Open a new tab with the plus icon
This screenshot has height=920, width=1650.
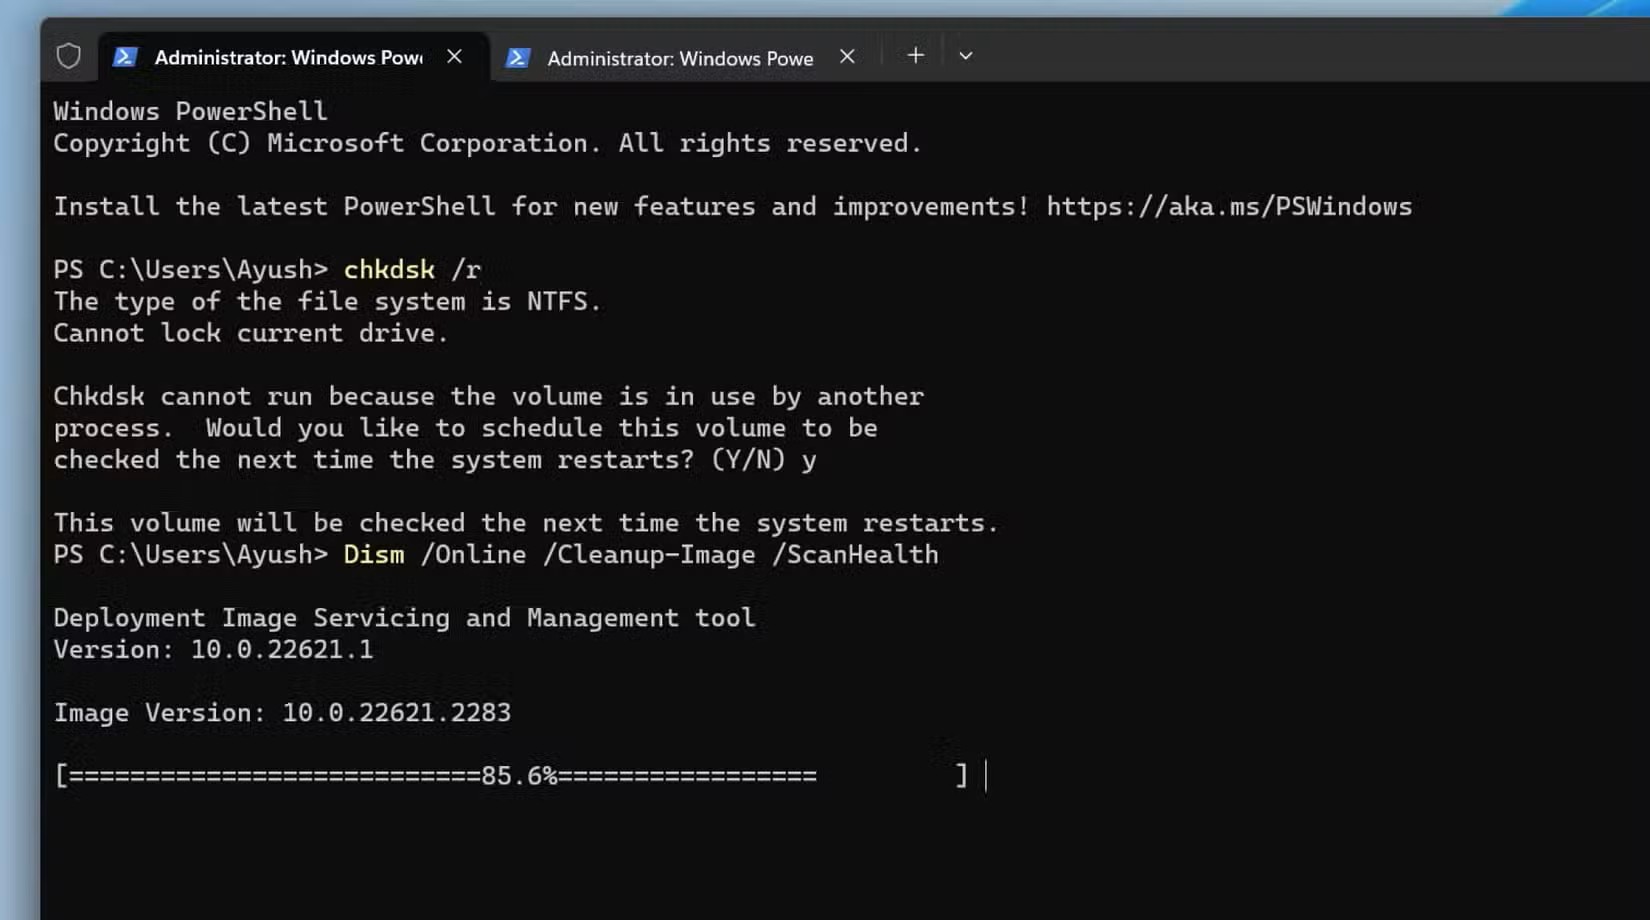(x=914, y=55)
